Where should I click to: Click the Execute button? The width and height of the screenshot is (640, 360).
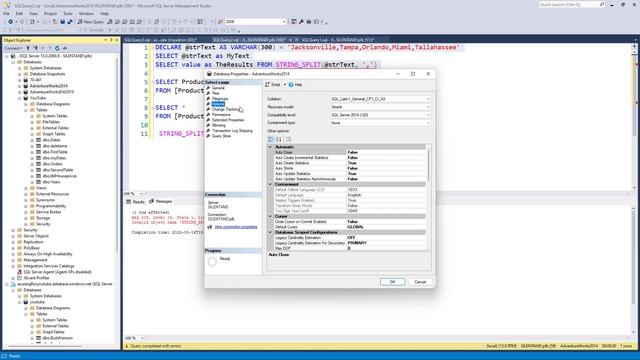point(94,30)
